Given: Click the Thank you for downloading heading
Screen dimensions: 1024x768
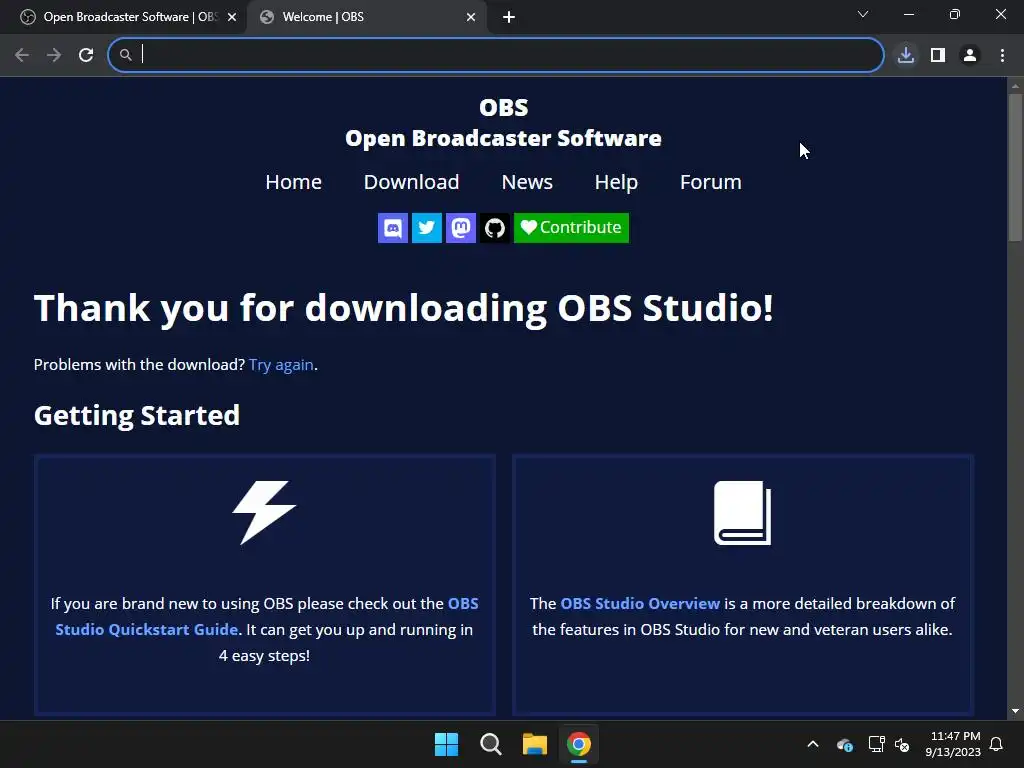Looking at the screenshot, I should (x=404, y=308).
